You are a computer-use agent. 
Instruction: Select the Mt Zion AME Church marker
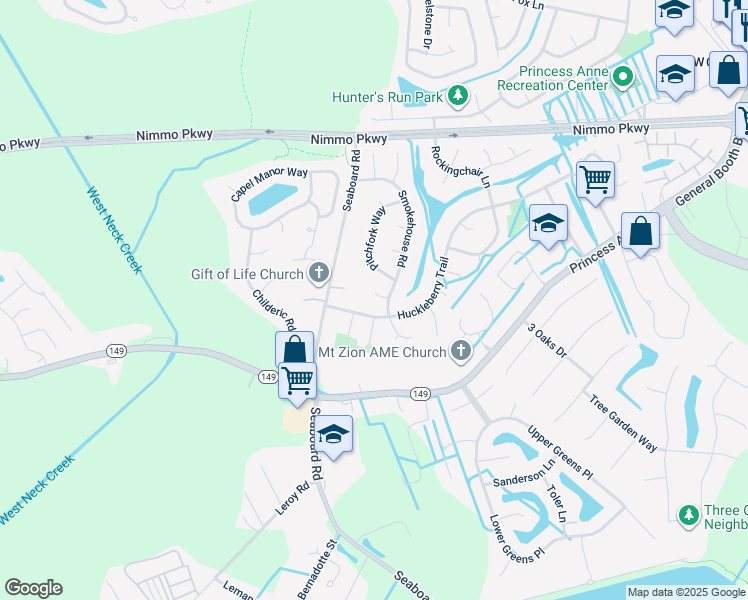click(x=461, y=351)
